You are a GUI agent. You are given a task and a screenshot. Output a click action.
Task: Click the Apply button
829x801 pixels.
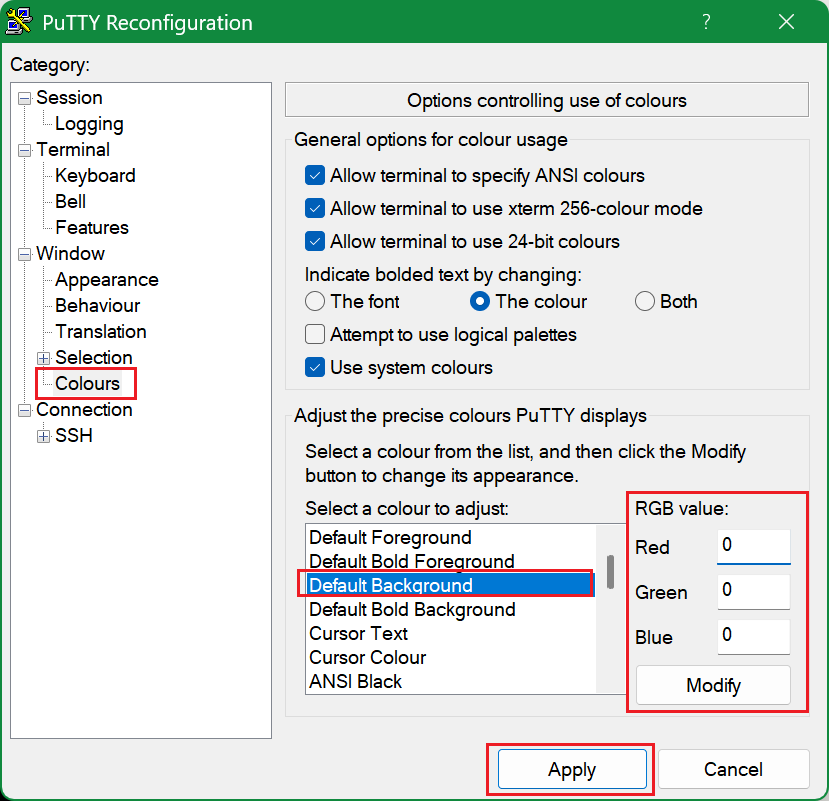[572, 769]
